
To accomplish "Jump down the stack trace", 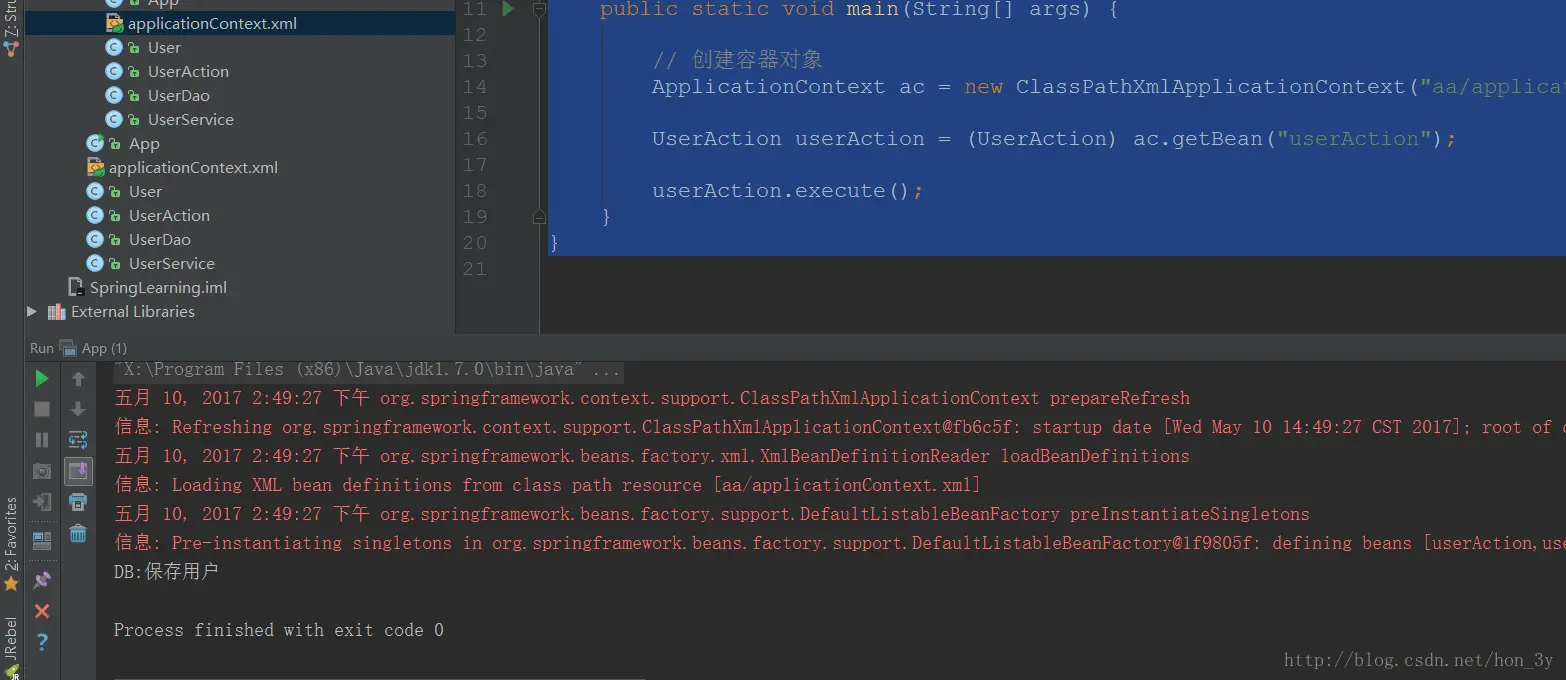I will coord(78,409).
